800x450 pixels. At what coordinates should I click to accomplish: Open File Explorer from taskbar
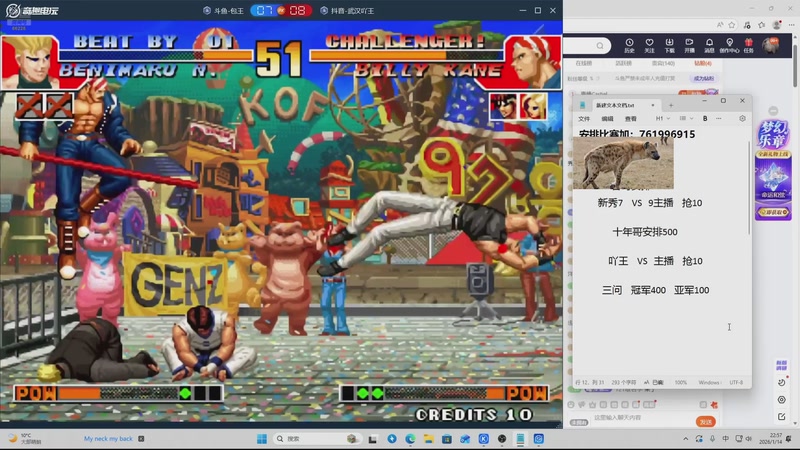pos(429,439)
